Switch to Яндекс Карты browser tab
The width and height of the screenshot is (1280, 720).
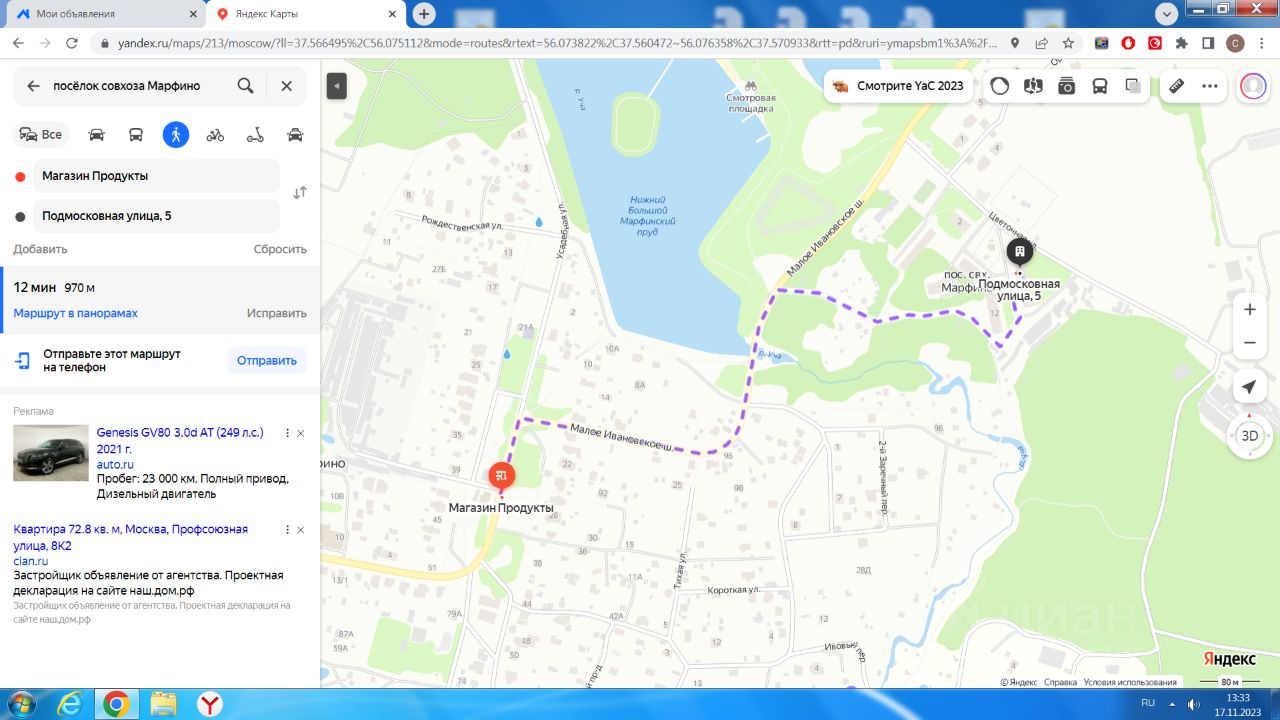(x=304, y=14)
